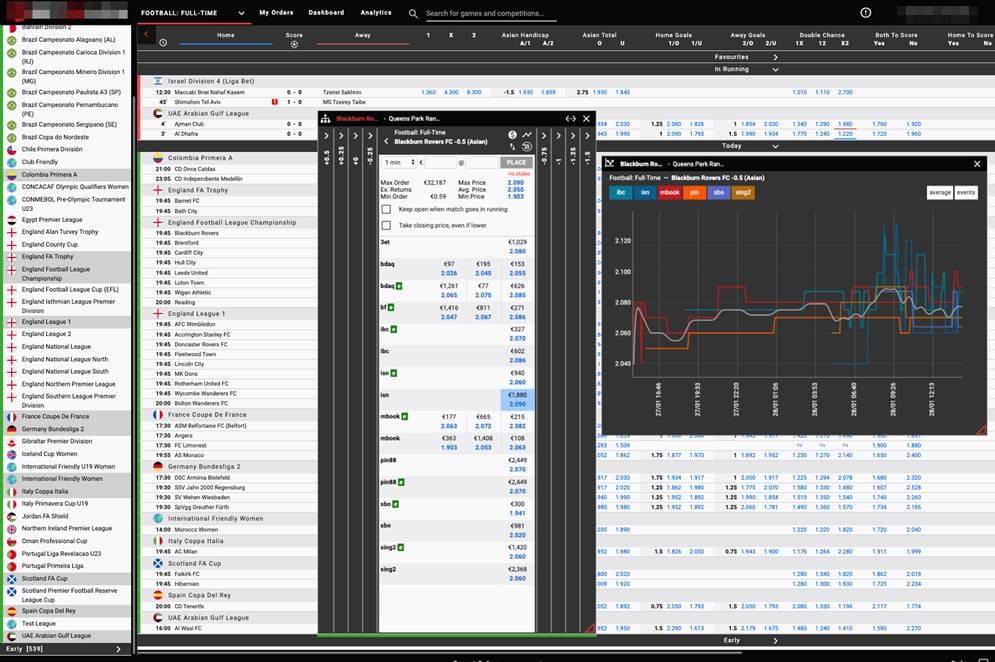Open the price chart icon in the bet panel
This screenshot has width=995, height=662.
coord(527,135)
